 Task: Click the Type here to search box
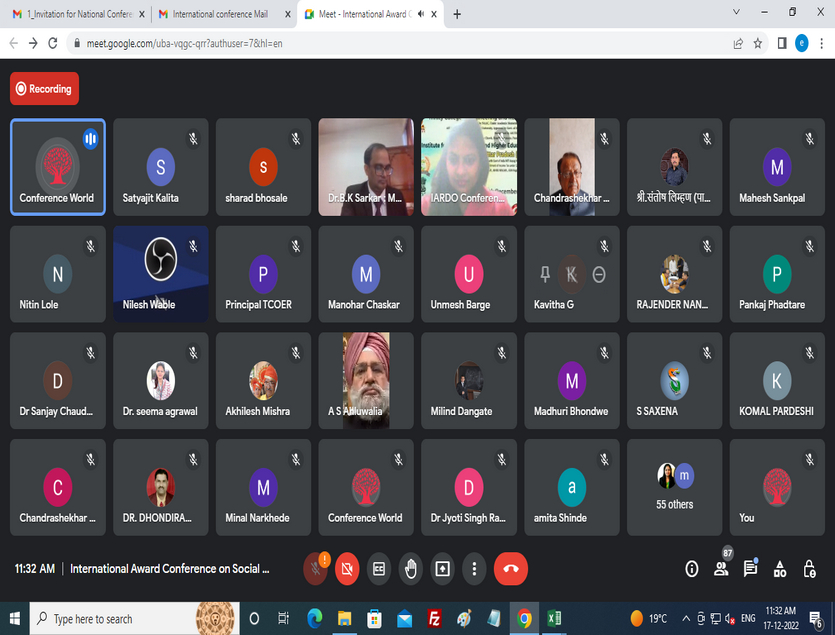(x=134, y=618)
